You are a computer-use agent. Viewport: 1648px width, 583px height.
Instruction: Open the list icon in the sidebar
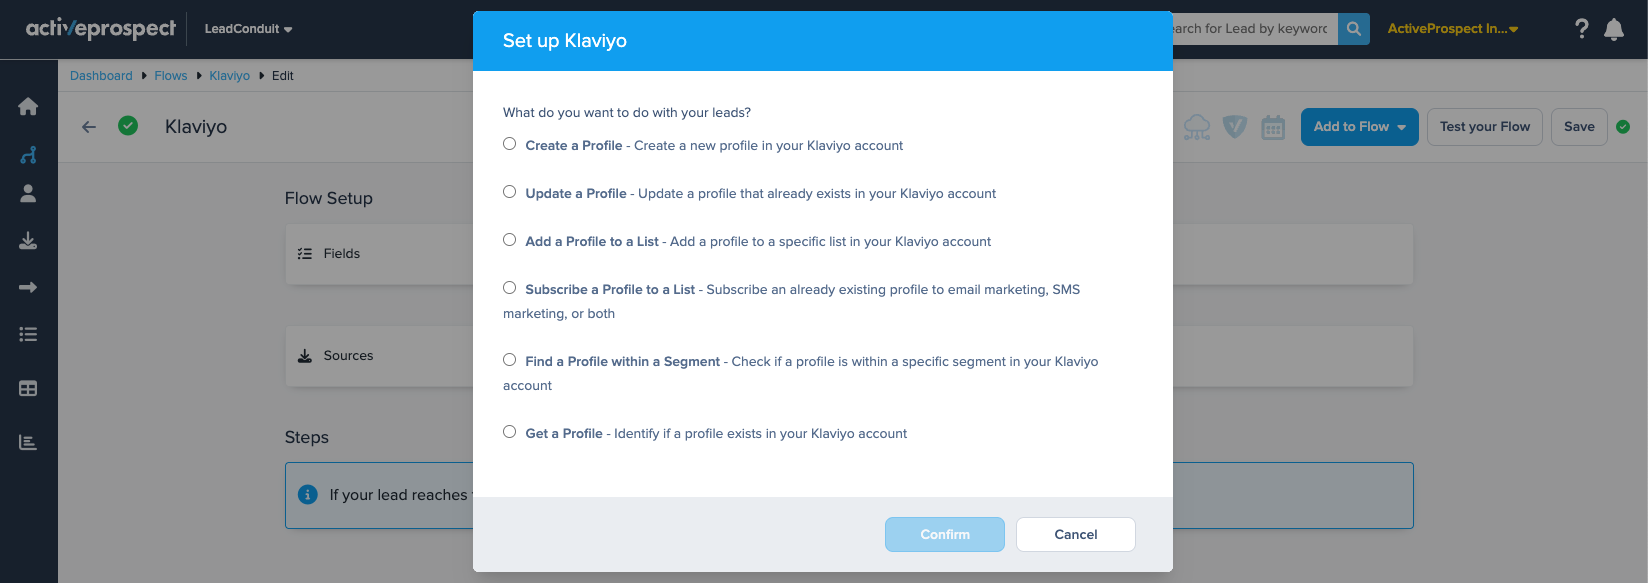(x=28, y=335)
